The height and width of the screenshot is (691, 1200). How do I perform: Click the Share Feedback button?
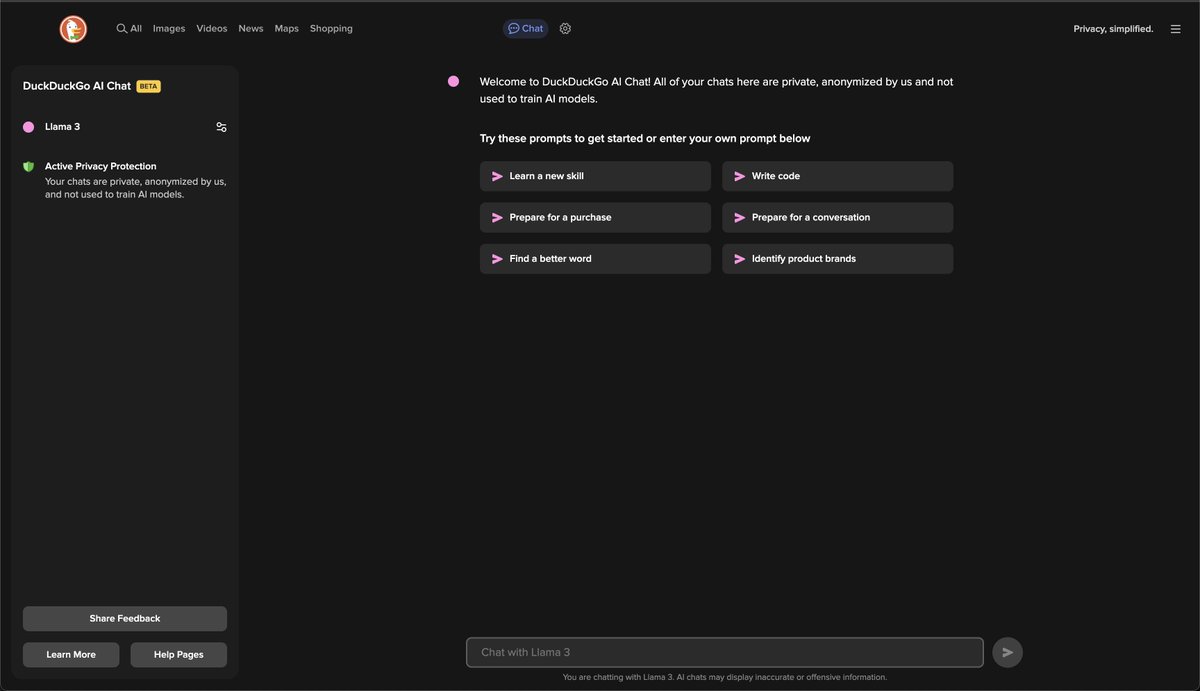pyautogui.click(x=125, y=618)
